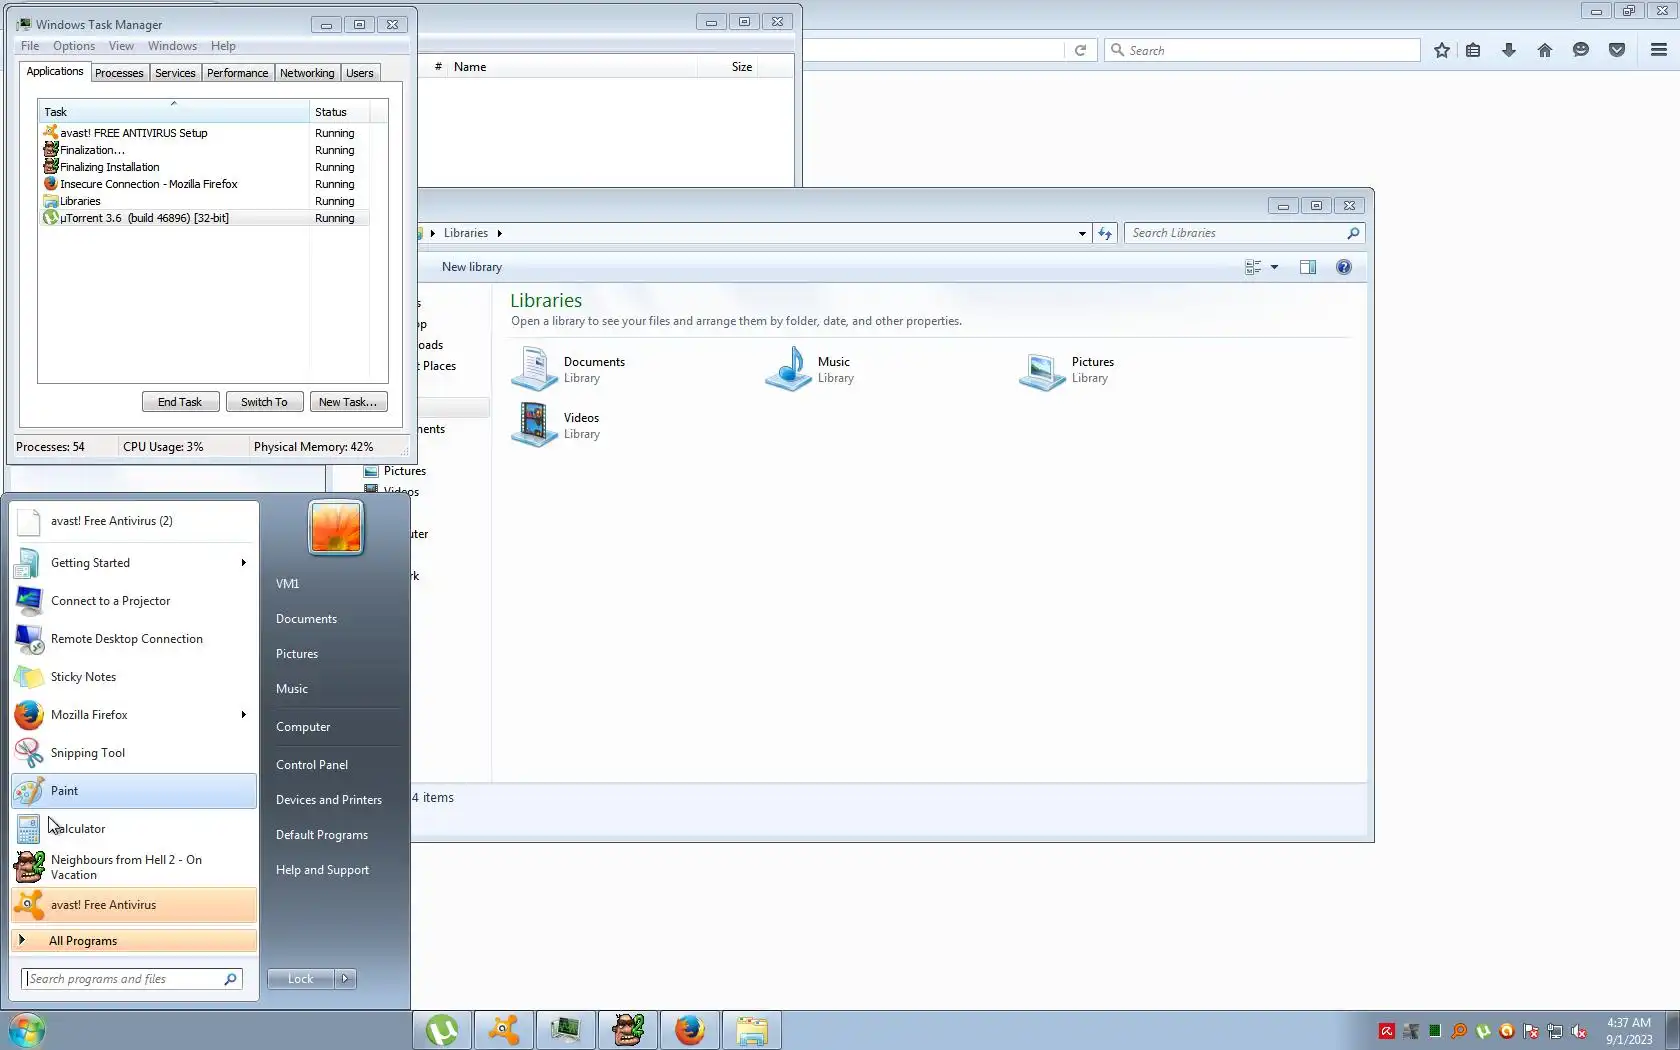Select the µTorrent 3.6 task row
This screenshot has height=1050, width=1680.
click(x=204, y=218)
